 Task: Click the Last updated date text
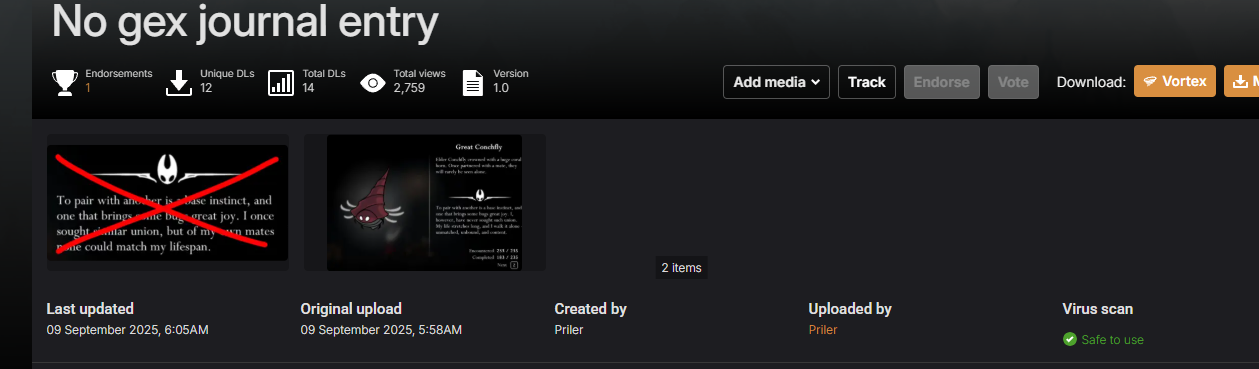coord(128,329)
